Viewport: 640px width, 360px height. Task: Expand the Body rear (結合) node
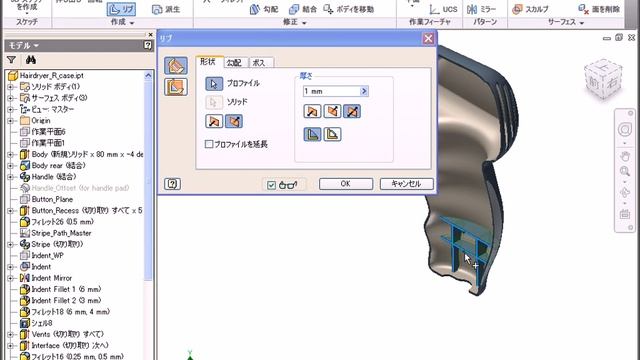point(11,165)
